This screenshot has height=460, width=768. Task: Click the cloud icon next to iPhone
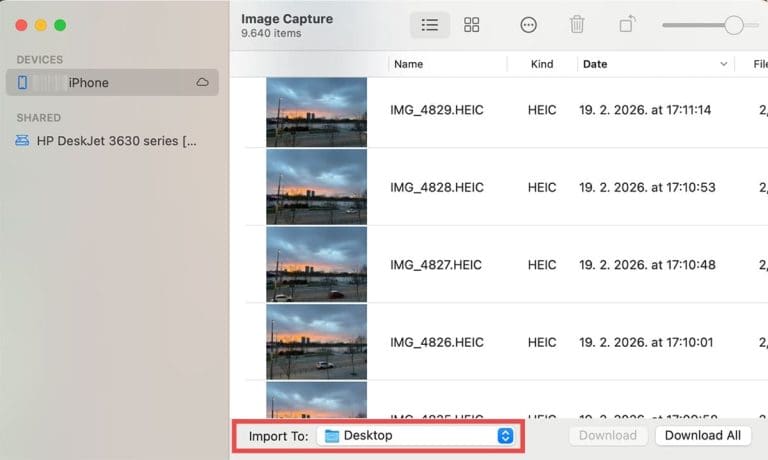(202, 82)
